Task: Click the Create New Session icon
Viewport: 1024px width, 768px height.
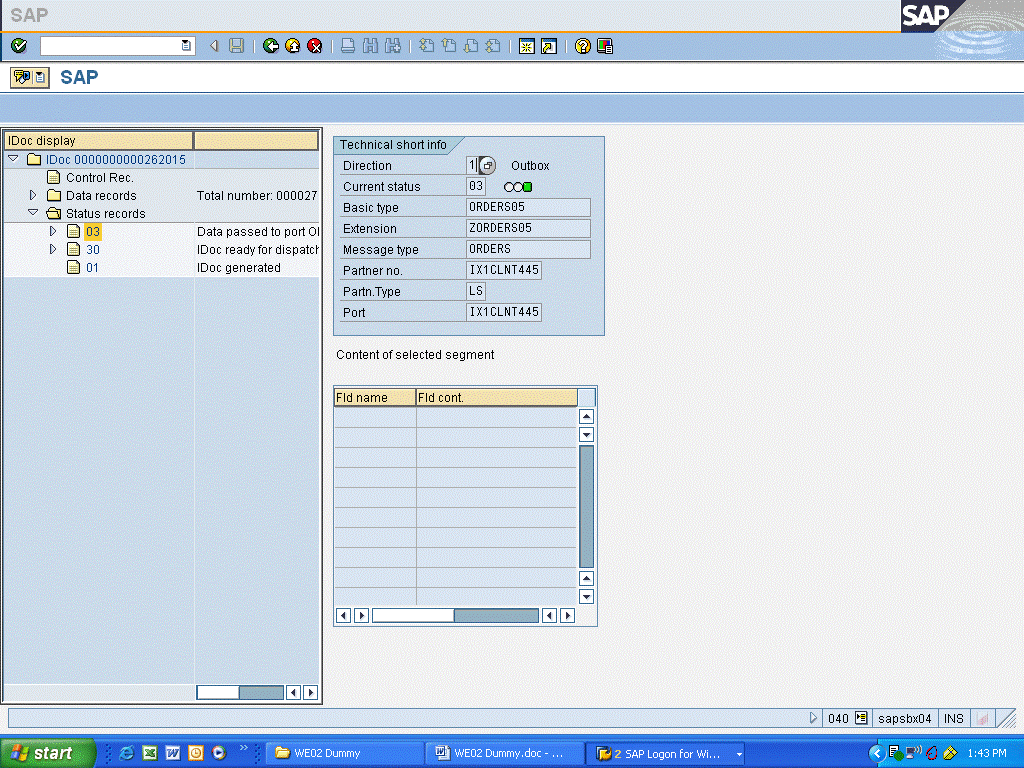Action: (x=526, y=46)
